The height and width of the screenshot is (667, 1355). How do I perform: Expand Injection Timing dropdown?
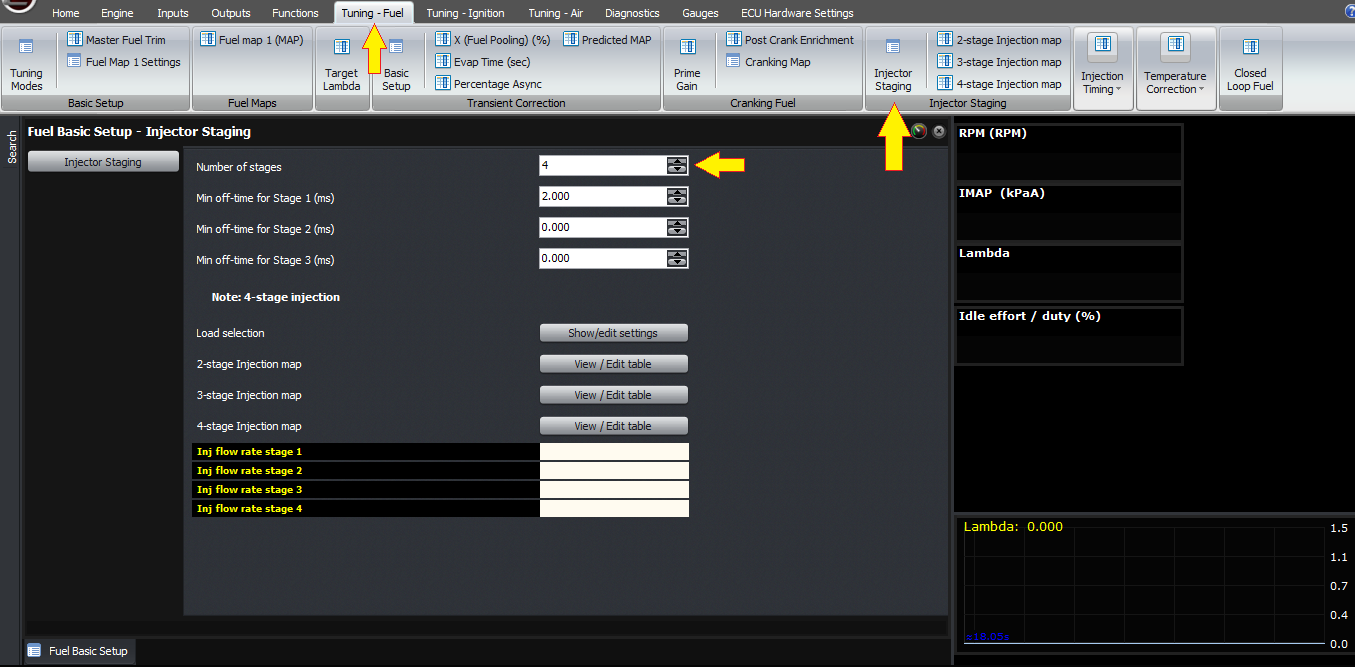1102,67
